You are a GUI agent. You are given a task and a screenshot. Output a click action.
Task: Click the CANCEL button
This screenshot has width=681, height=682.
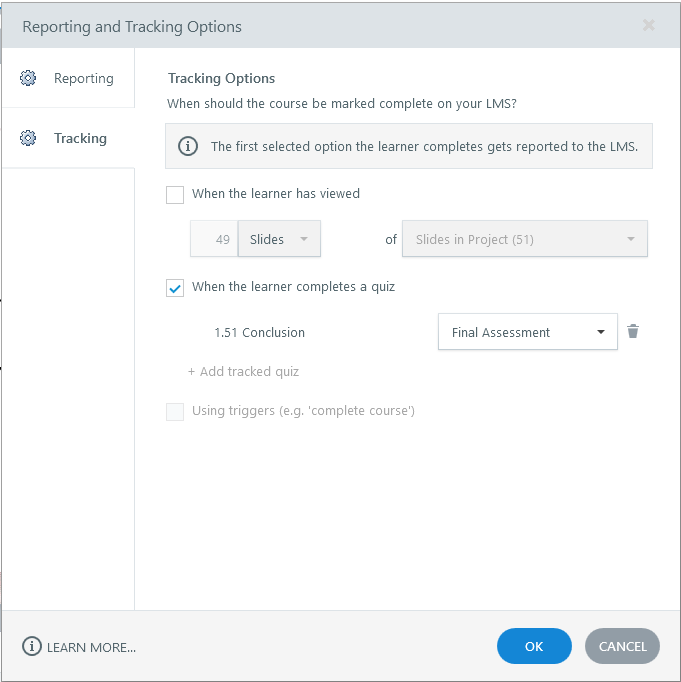click(622, 646)
